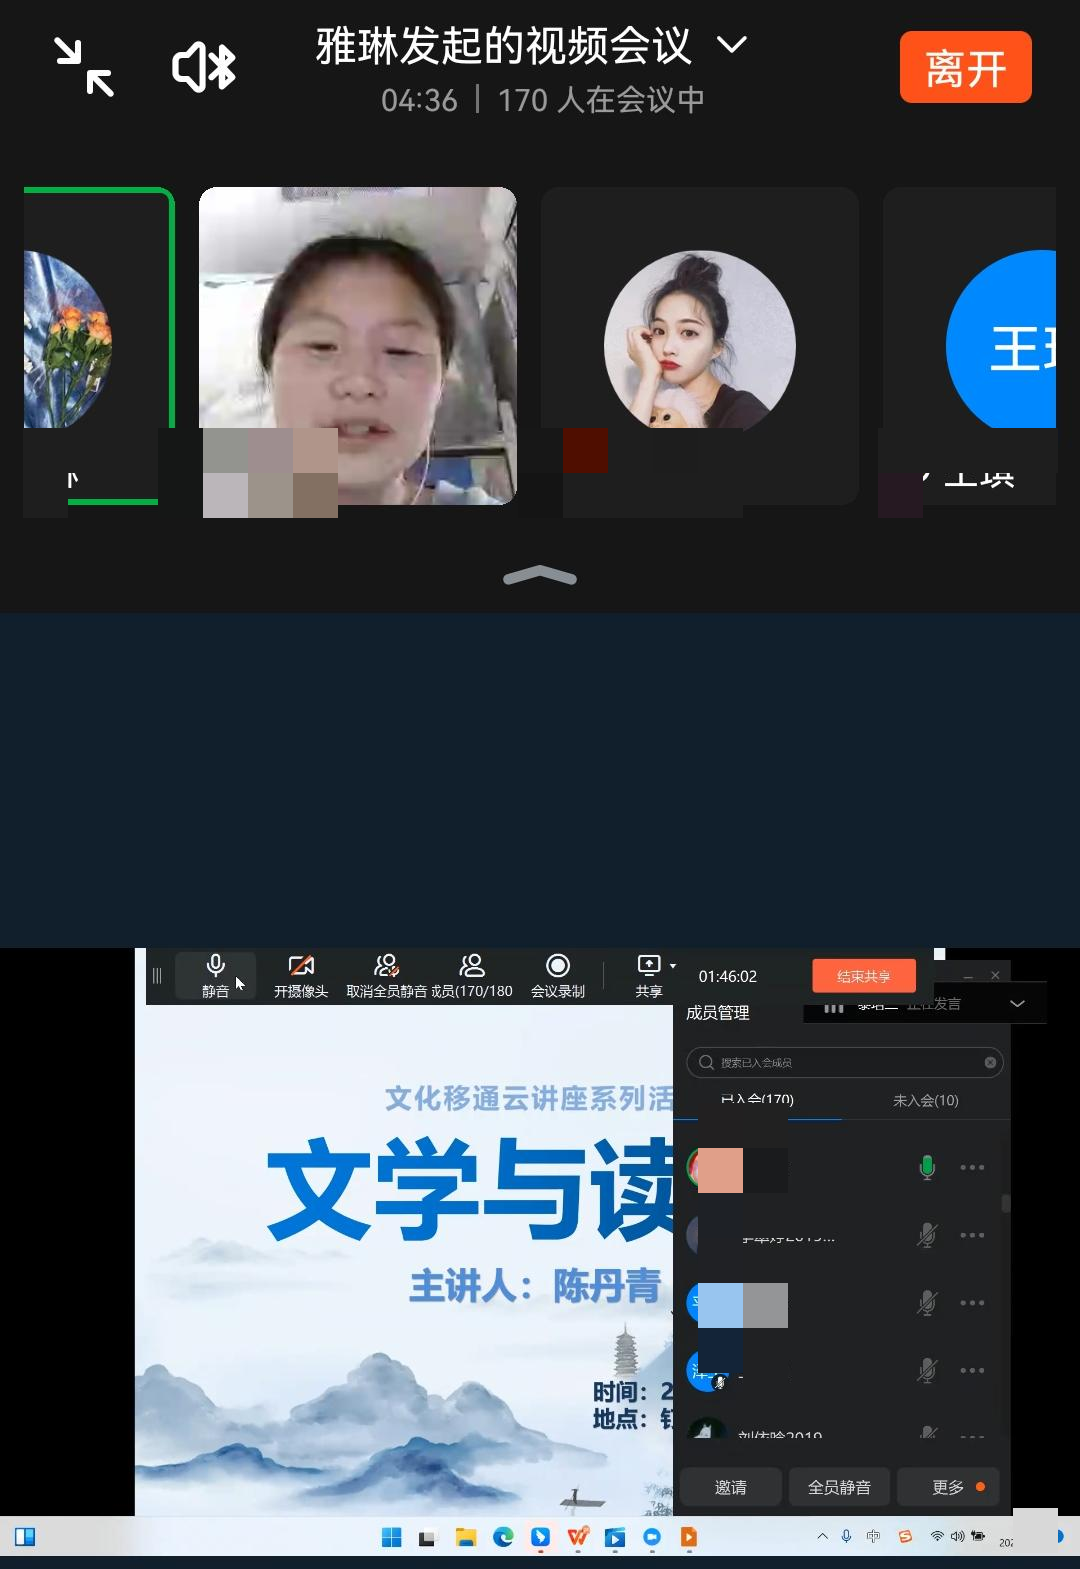Image resolution: width=1080 pixels, height=1569 pixels.
Task: Open Microsoft Edge from the taskbar
Action: 503,1537
